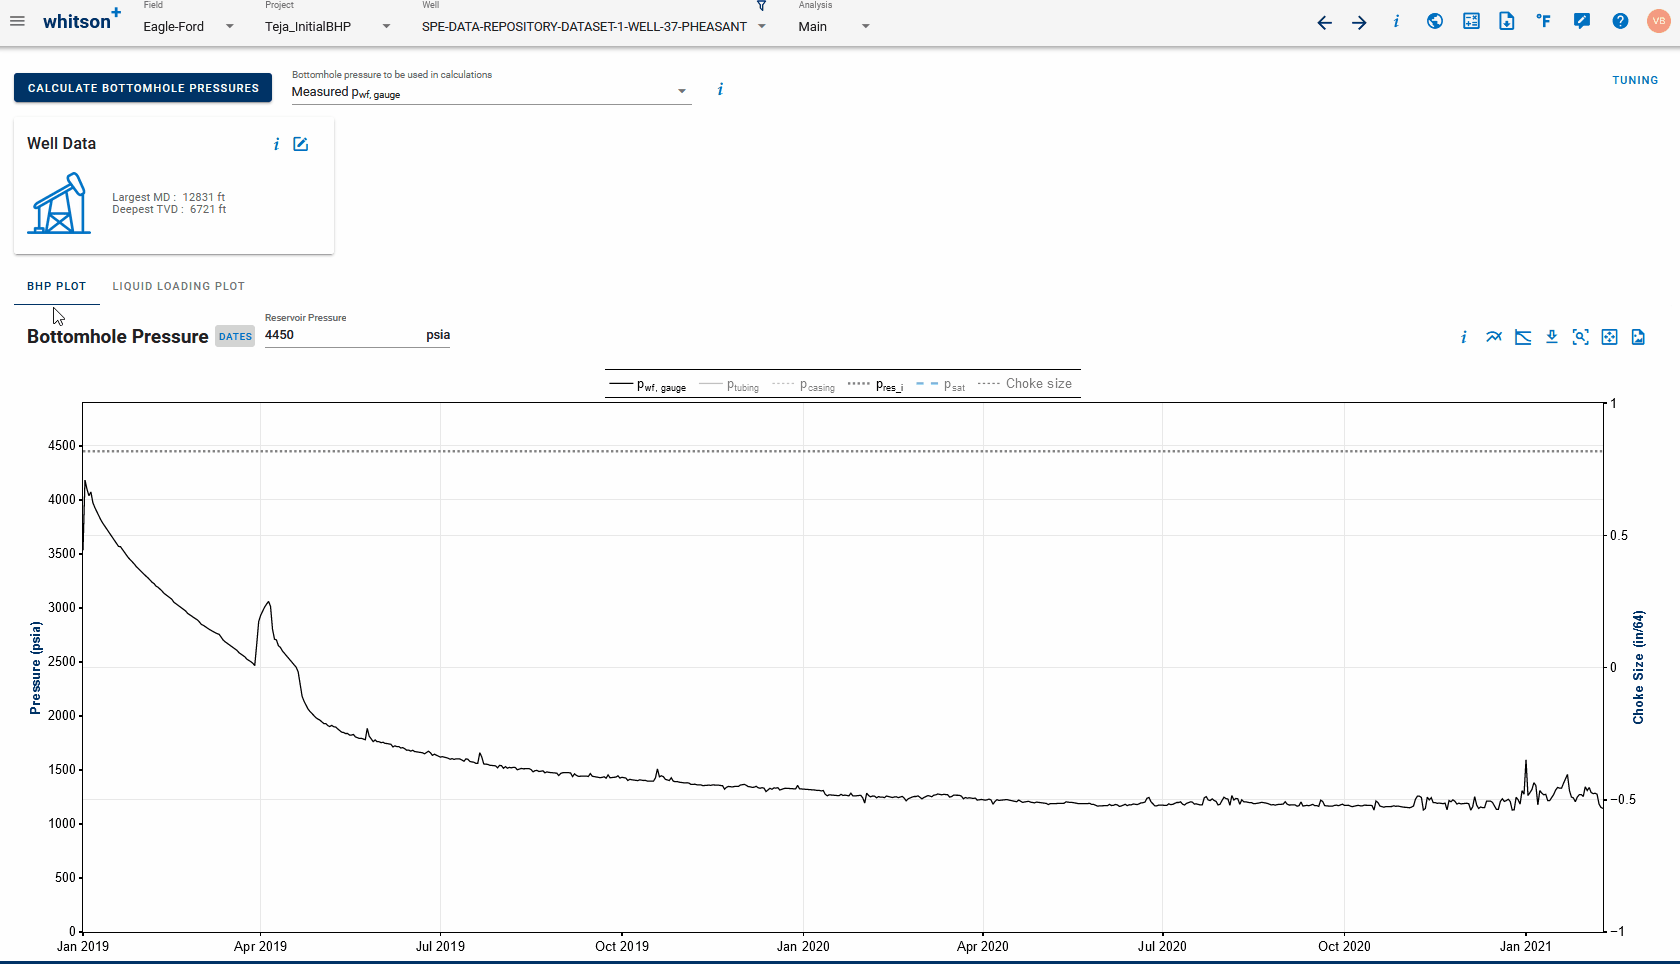1680x964 pixels.
Task: Click the well name SPE-DATA-REPOSITORY-DATASET-1-WELL-37-PHEASANT
Action: click(584, 27)
